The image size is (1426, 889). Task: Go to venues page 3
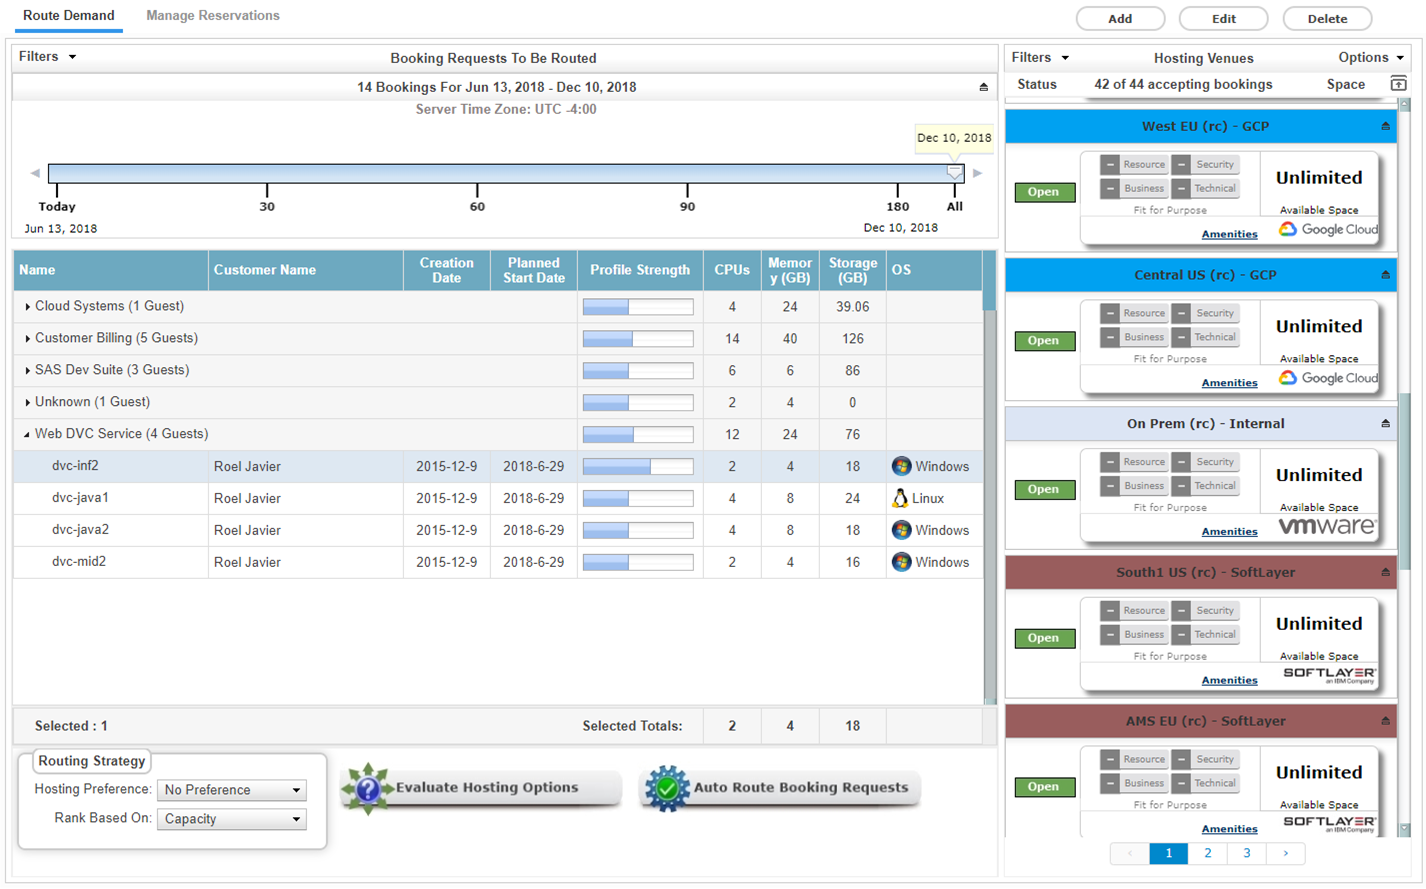click(x=1246, y=853)
